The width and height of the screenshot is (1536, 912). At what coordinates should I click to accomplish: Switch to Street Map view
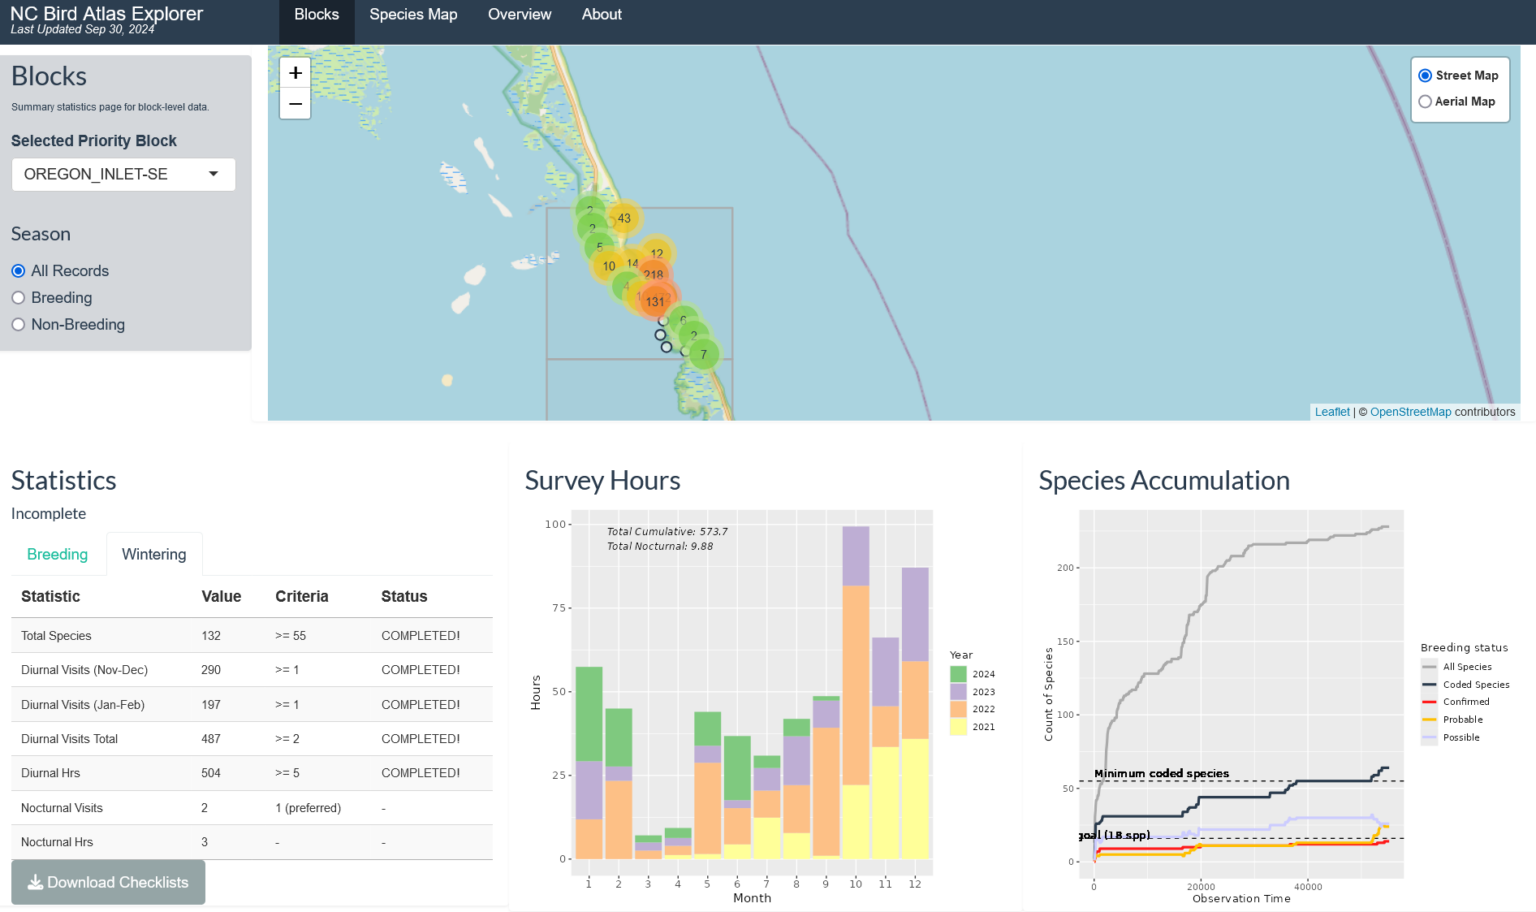[1425, 76]
